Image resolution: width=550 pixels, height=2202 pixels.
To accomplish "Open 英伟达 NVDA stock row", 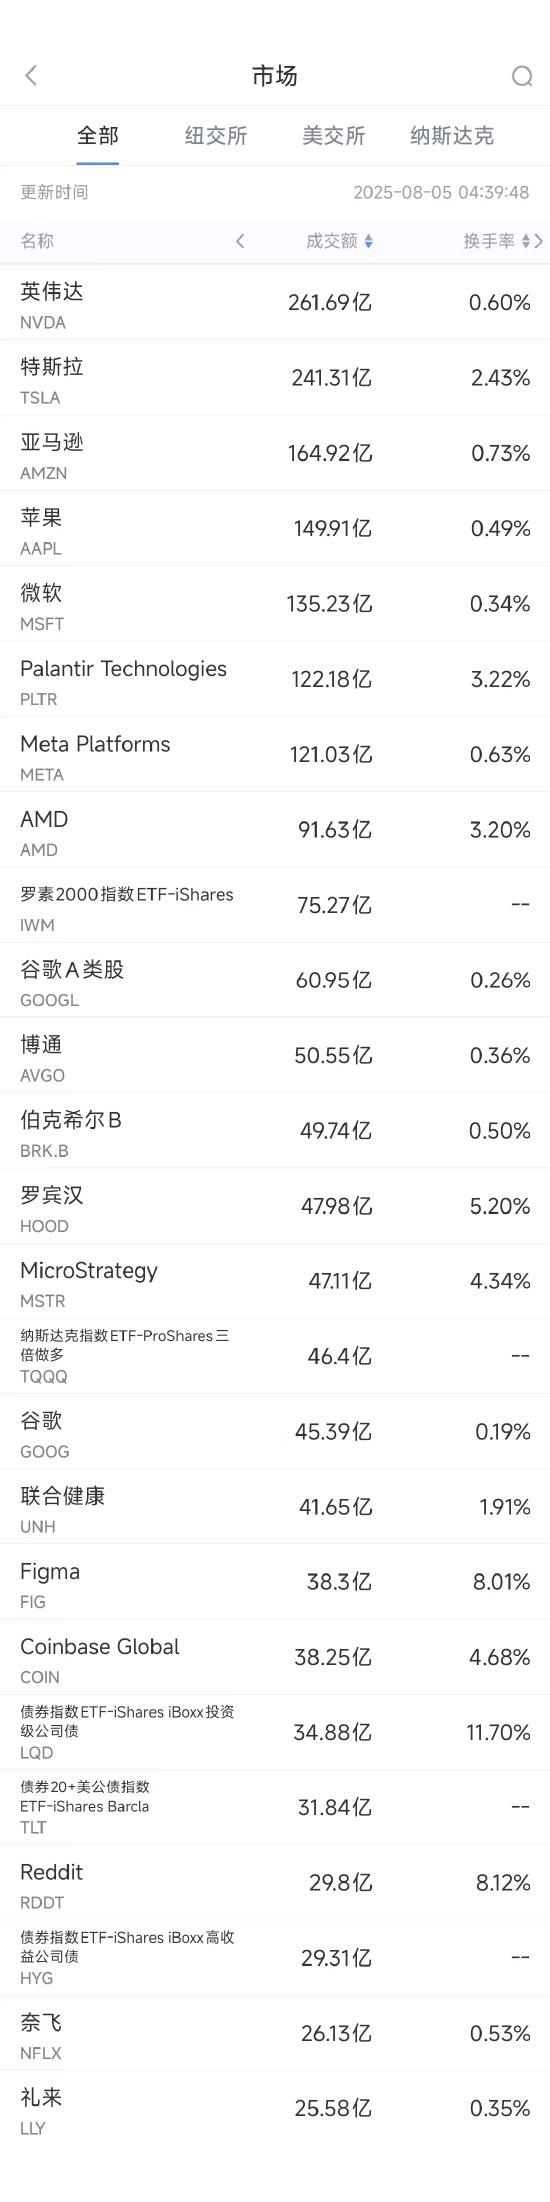I will click(275, 303).
